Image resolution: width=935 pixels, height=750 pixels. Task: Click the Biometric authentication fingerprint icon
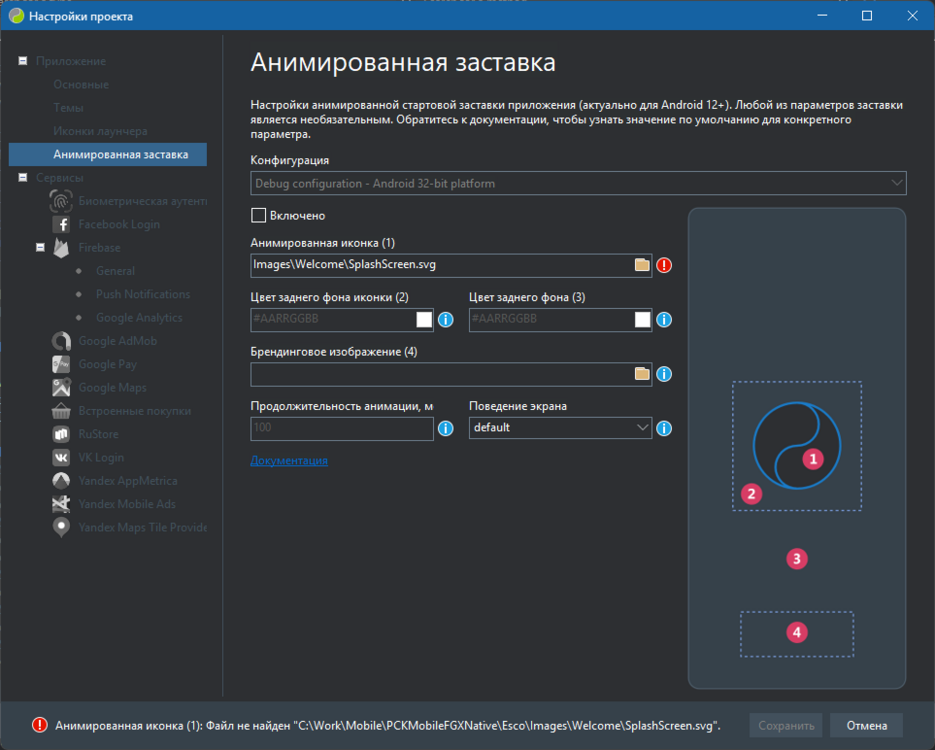tap(61, 201)
